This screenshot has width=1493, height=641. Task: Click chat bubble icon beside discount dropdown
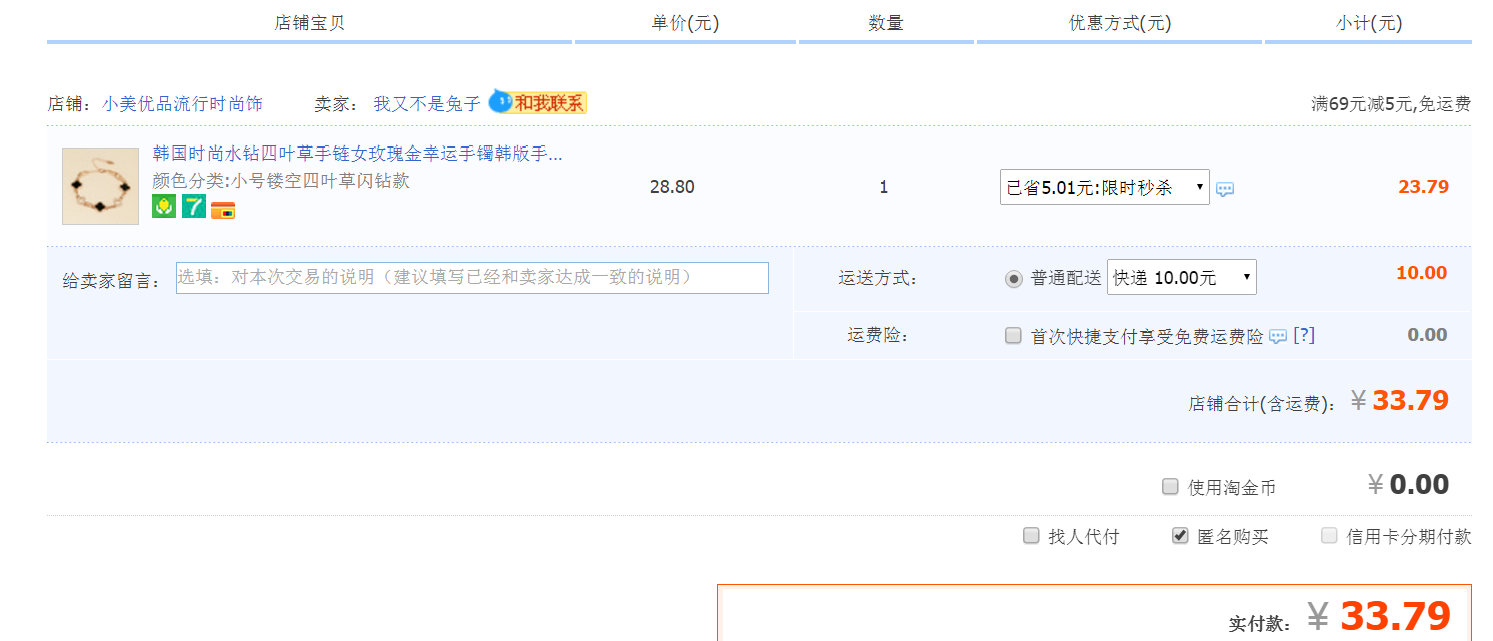1225,189
